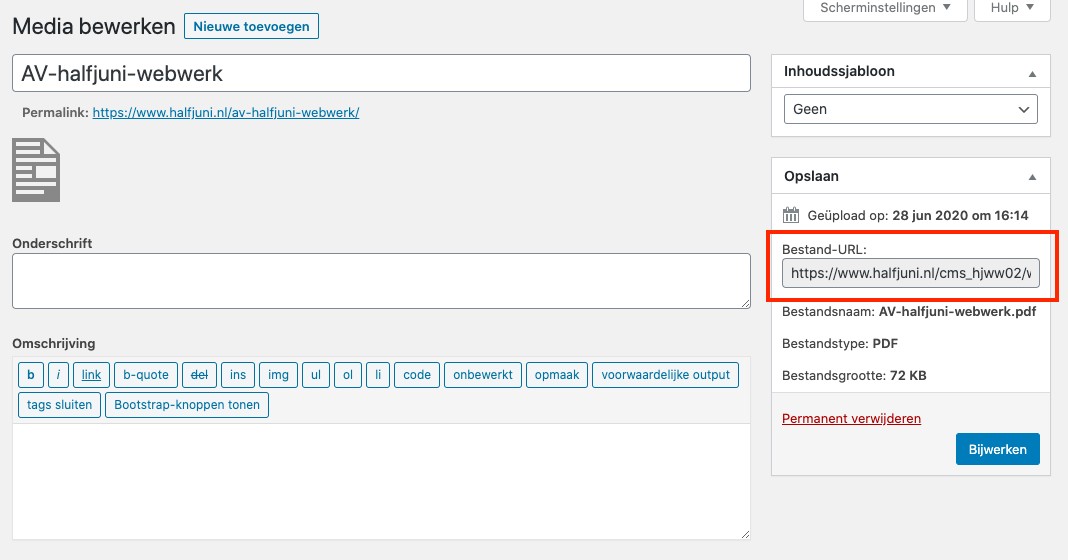Screen dimensions: 1068x560
Task: Click Bootstrap-knoppen tonen button
Action: click(x=187, y=405)
